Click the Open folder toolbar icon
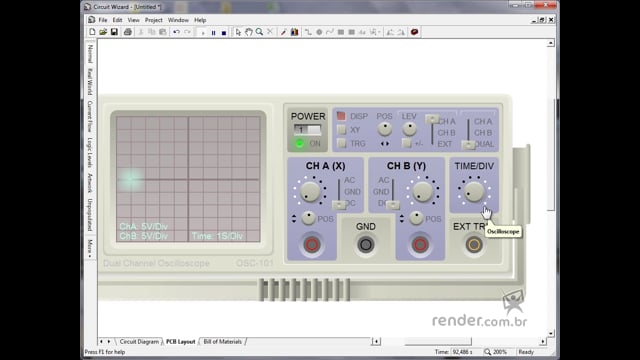Image resolution: width=640 pixels, height=360 pixels. click(x=103, y=32)
